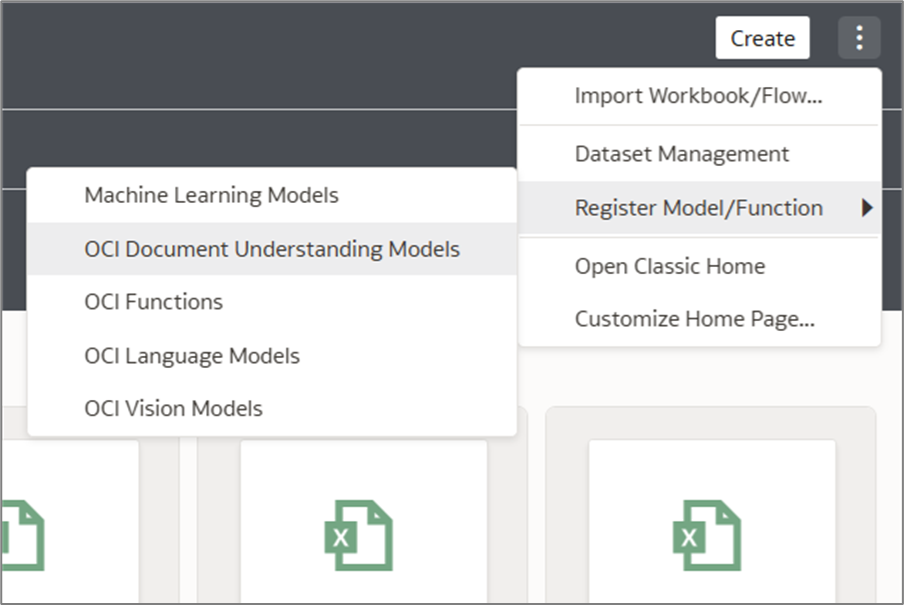Expand the Register Model/Function submenu arrow

[867, 208]
